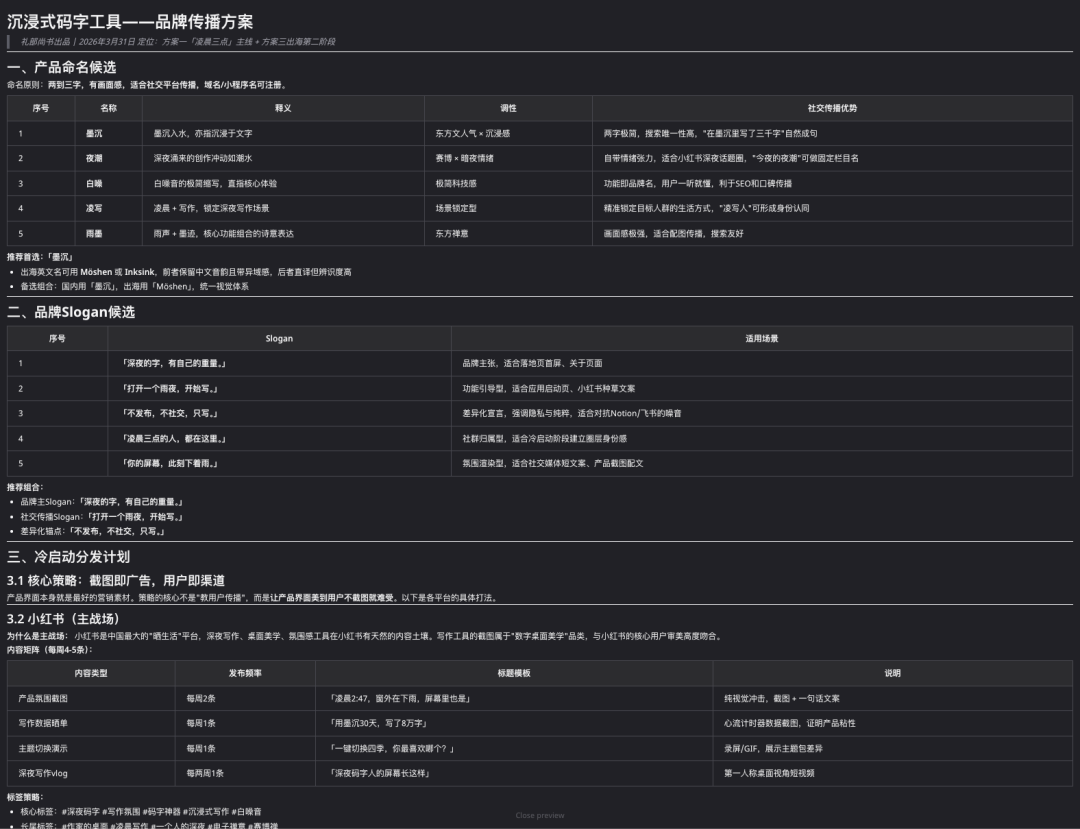Click the 3.1 核心策略 subheading
The image size is (1080, 829).
116,580
